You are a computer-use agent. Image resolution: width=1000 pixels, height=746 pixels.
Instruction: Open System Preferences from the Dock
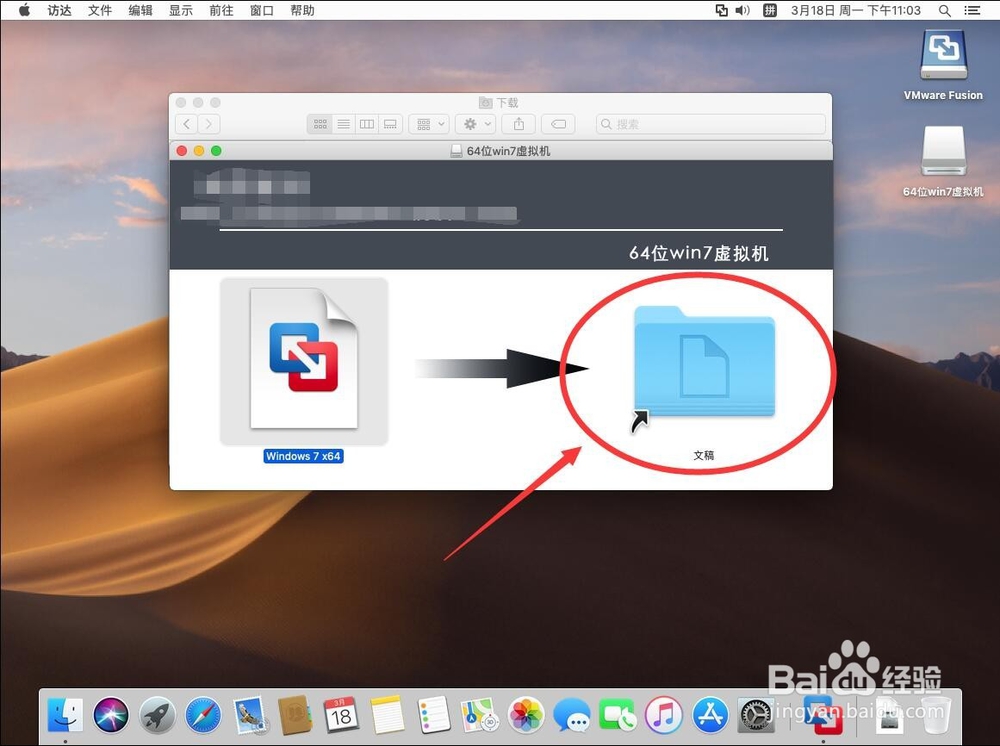tap(756, 714)
